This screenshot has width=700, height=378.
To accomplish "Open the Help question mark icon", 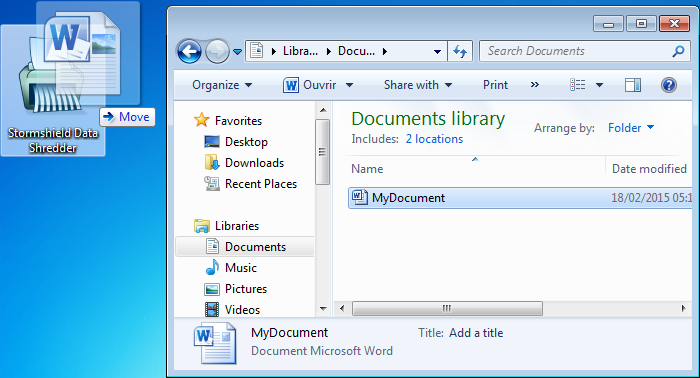I will coord(668,85).
